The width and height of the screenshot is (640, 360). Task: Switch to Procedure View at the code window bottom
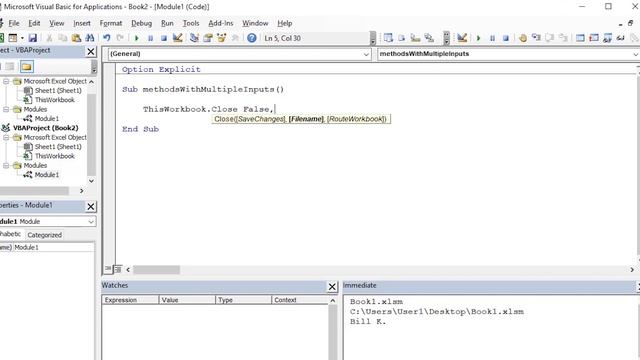[108, 269]
